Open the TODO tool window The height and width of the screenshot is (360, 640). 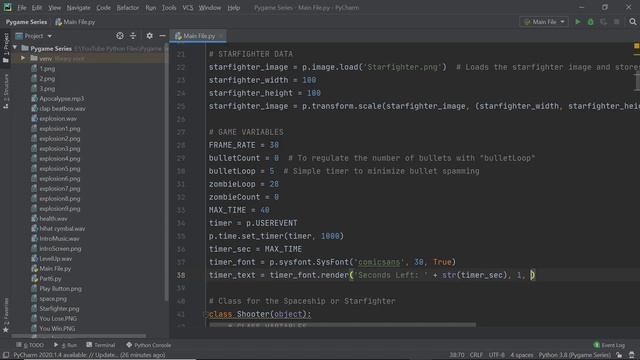click(30, 345)
